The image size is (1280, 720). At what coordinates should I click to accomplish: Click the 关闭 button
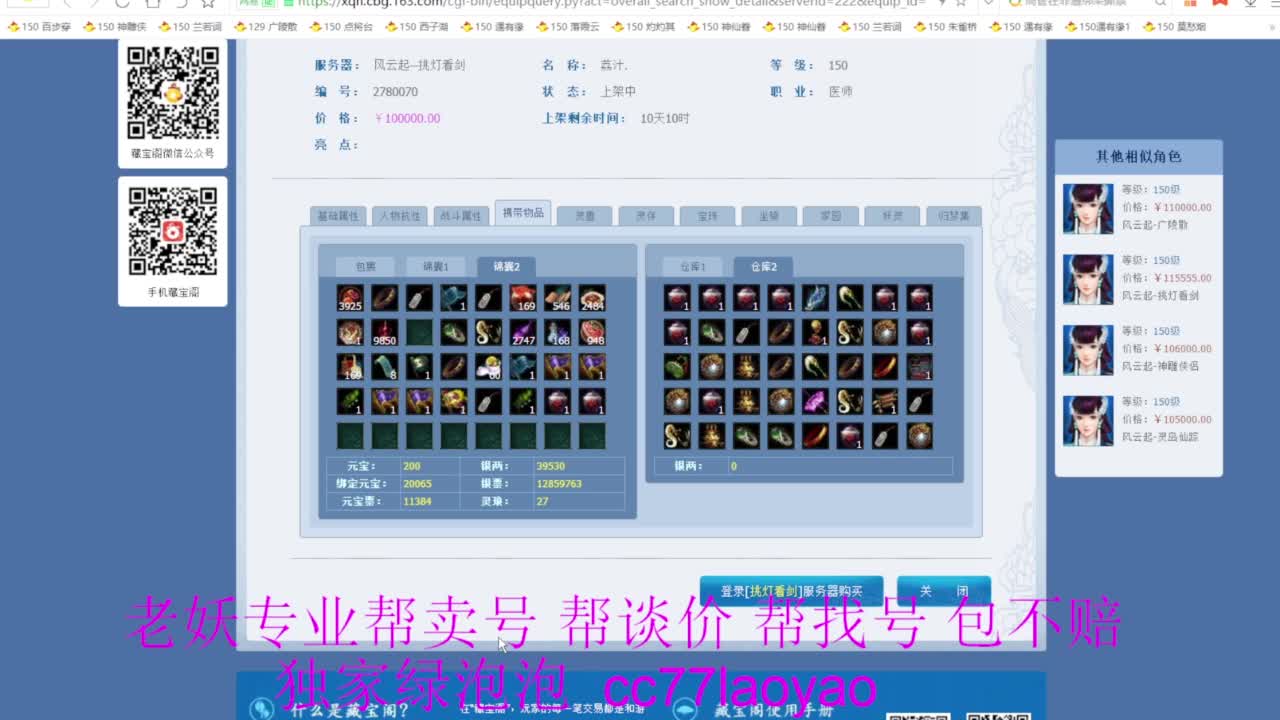point(944,591)
